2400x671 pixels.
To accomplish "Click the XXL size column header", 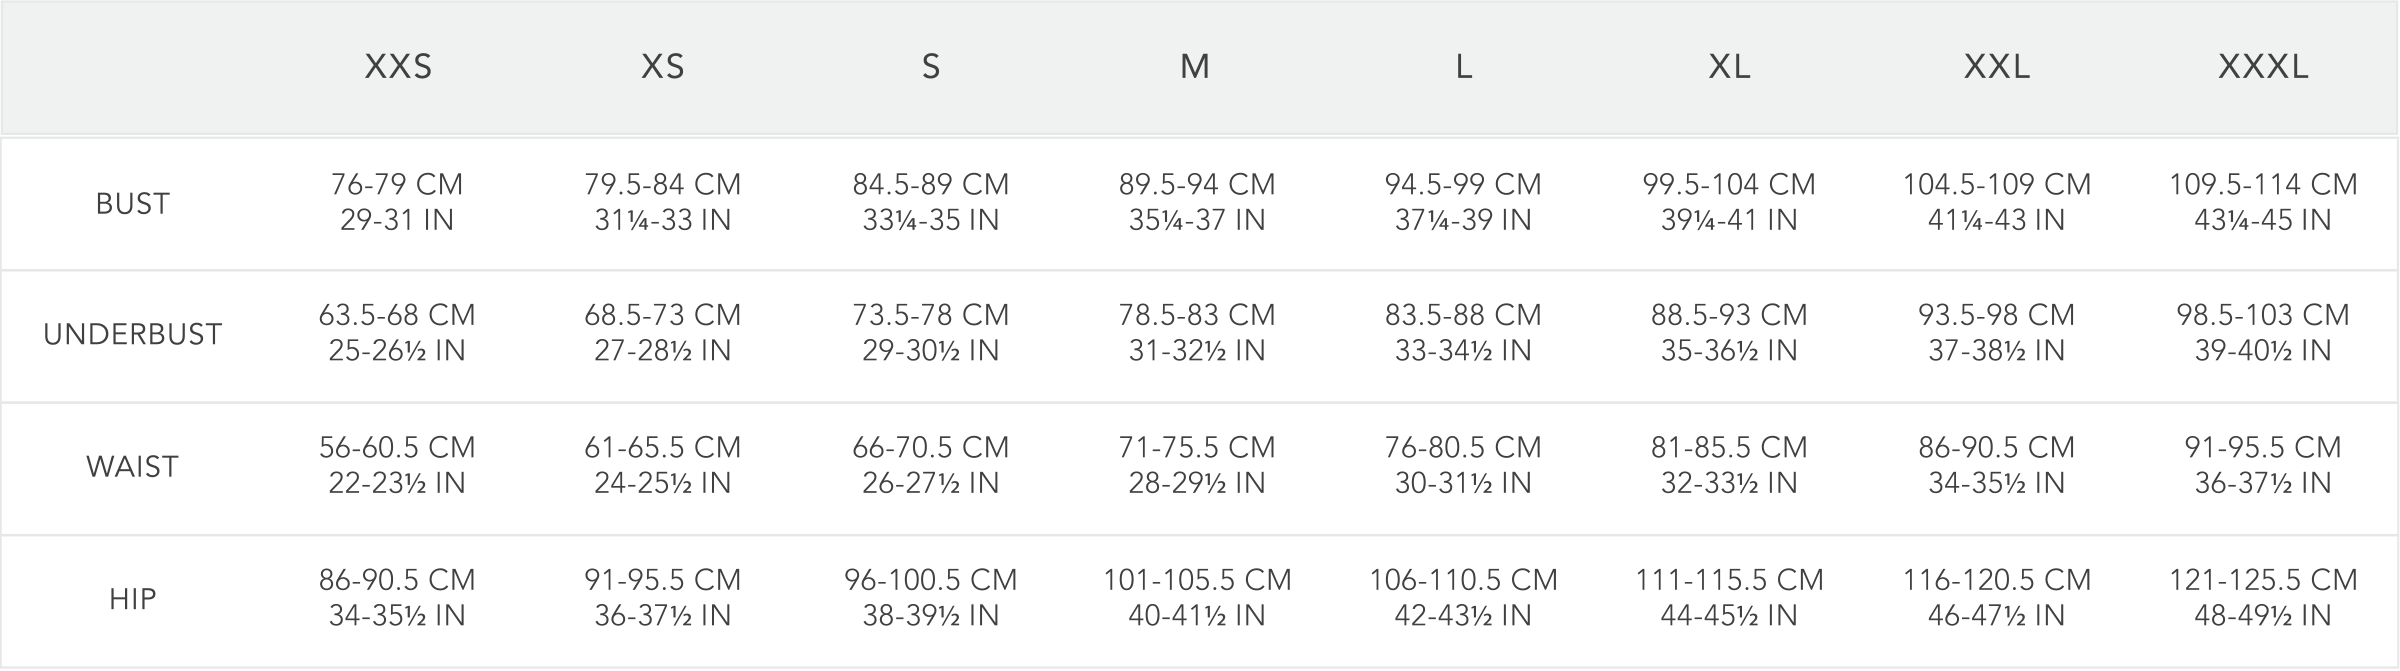I will pyautogui.click(x=1996, y=67).
